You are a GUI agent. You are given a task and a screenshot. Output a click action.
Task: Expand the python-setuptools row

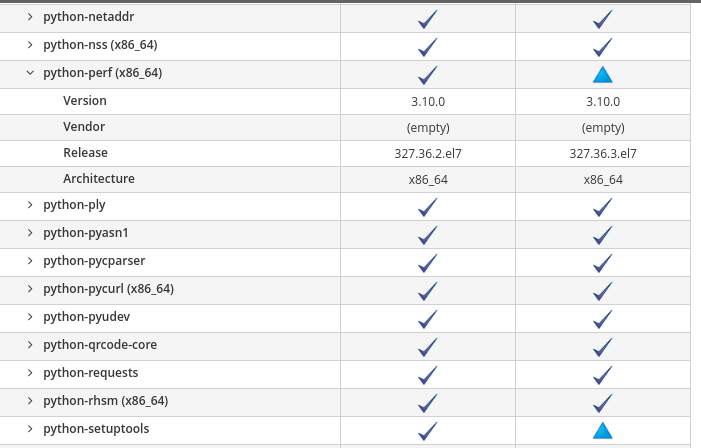click(x=30, y=428)
